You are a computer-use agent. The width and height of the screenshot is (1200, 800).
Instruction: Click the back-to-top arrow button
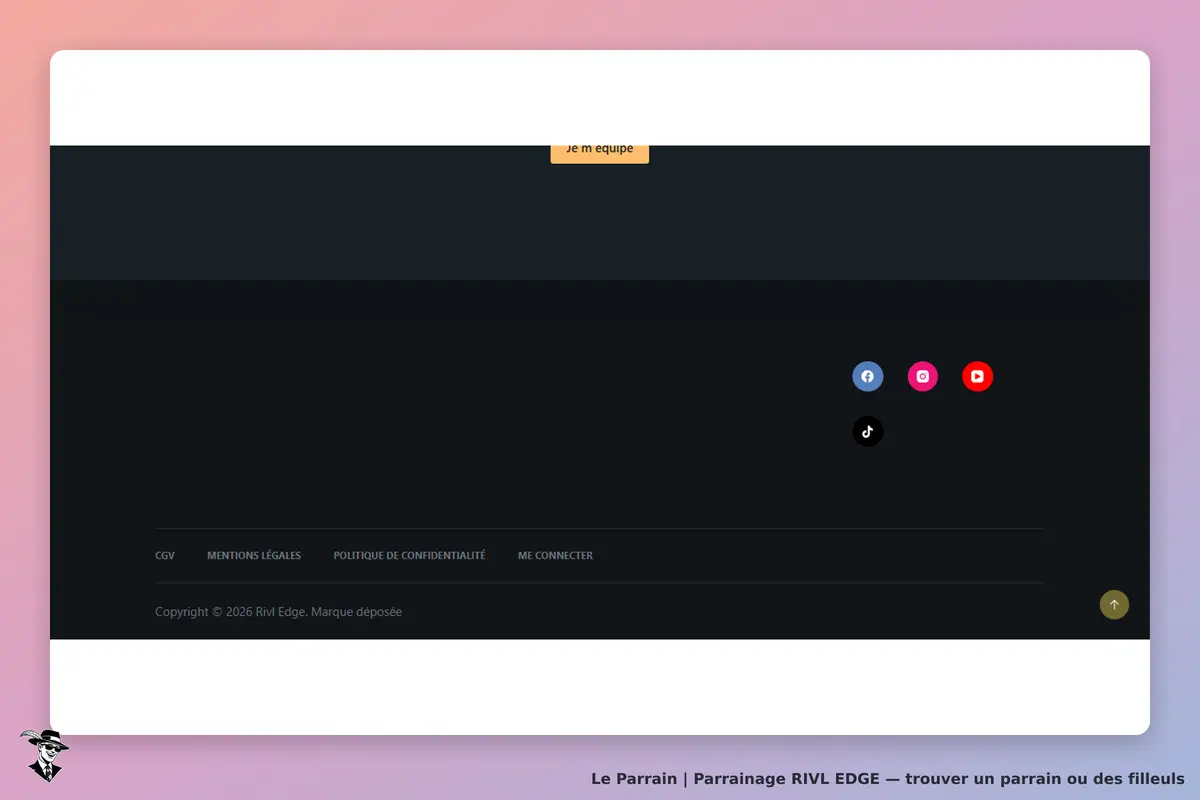(x=1114, y=605)
